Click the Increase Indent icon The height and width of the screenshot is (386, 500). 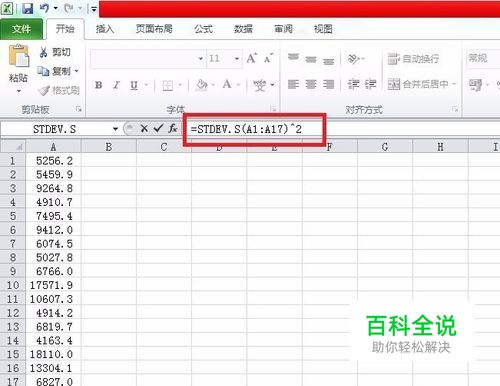pyautogui.click(x=370, y=84)
